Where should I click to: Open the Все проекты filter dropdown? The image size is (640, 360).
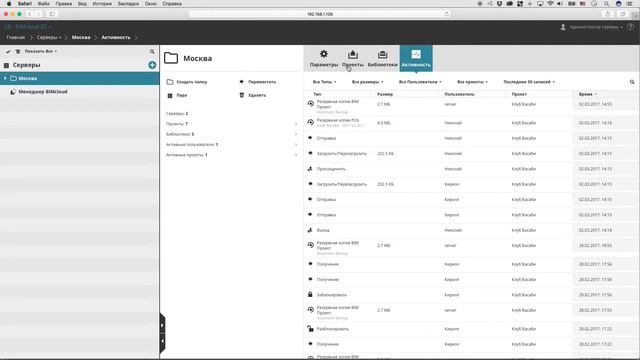472,82
